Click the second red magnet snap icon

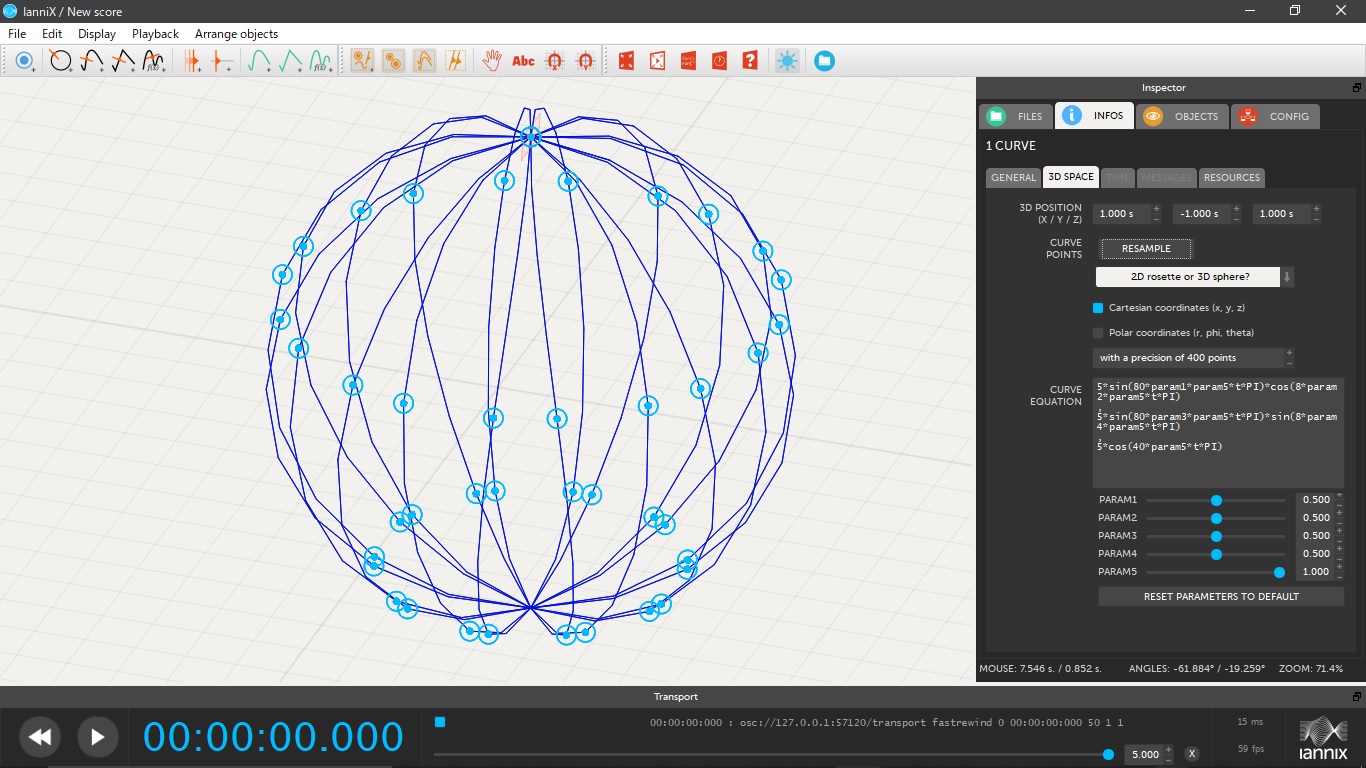tap(586, 61)
